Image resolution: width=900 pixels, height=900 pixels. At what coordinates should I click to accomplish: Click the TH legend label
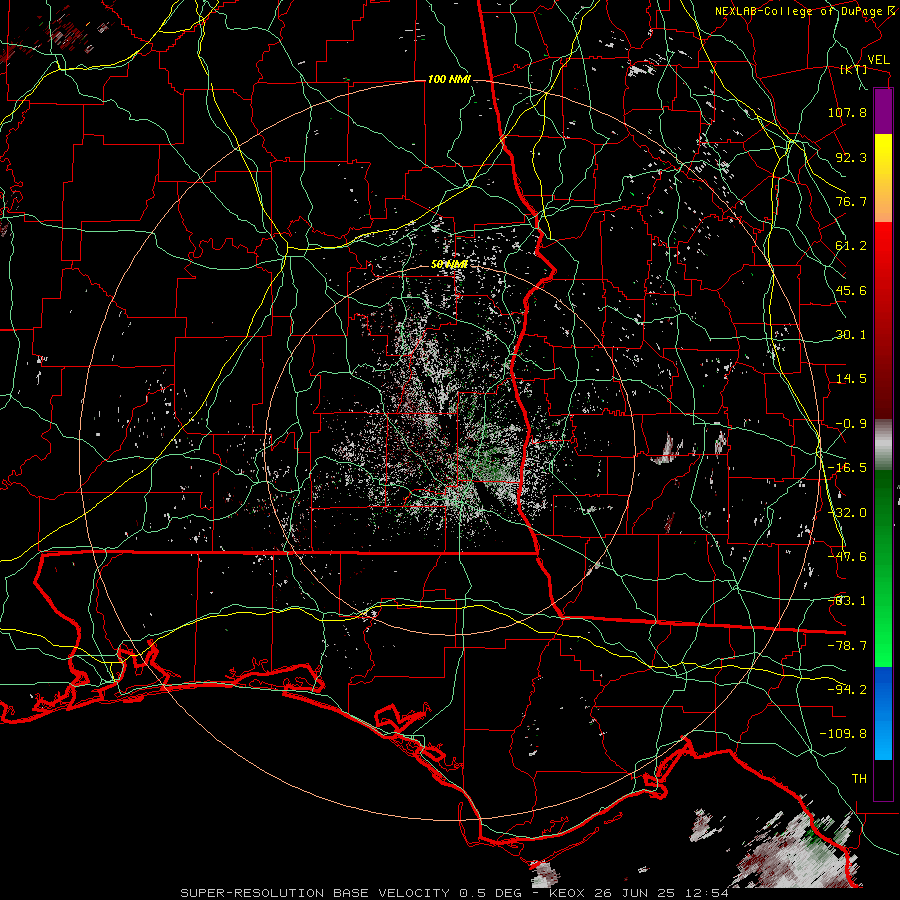(x=859, y=779)
